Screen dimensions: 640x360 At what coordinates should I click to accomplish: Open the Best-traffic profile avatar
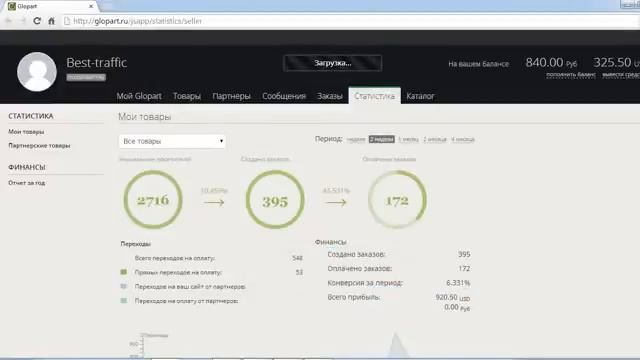click(37, 71)
